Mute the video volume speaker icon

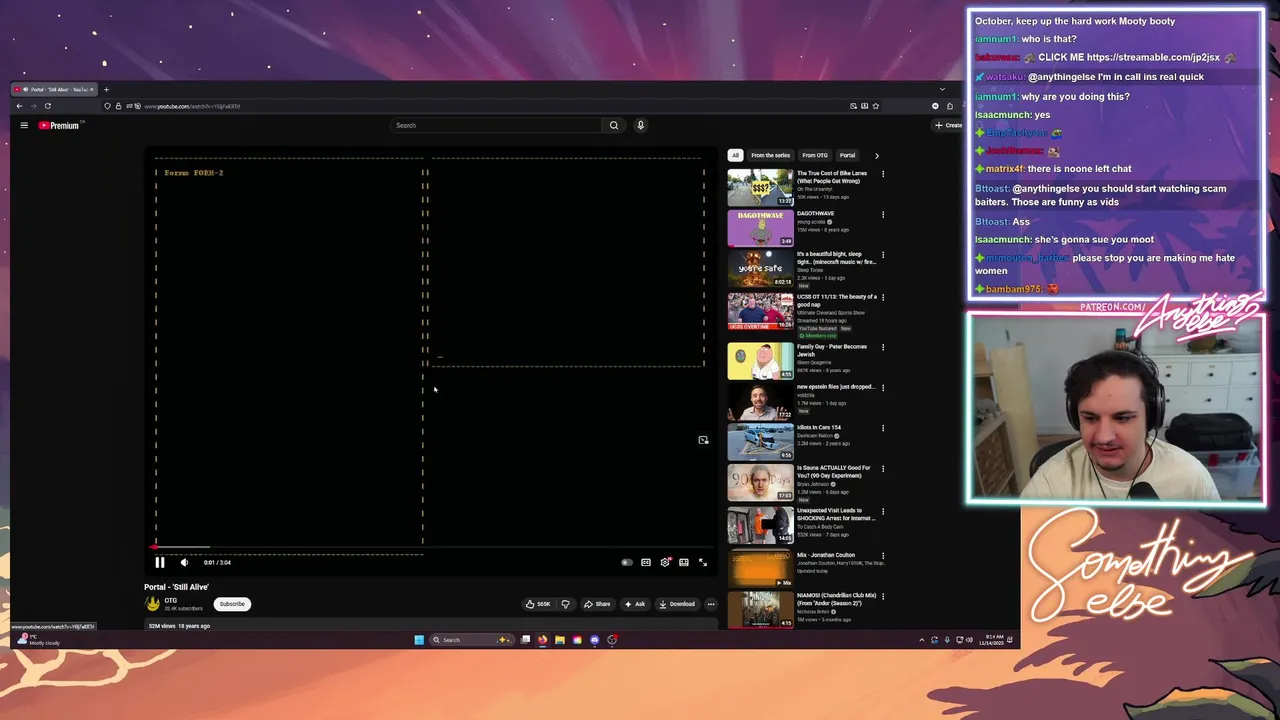coord(184,562)
